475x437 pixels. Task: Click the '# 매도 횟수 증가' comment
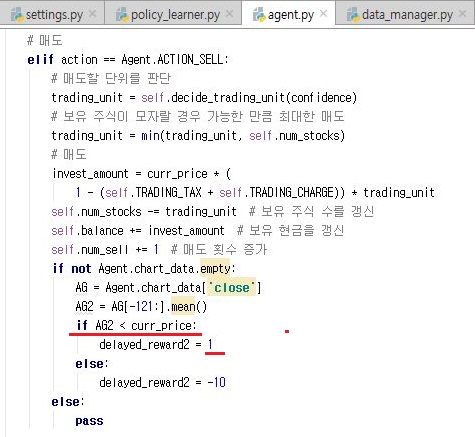[219, 249]
